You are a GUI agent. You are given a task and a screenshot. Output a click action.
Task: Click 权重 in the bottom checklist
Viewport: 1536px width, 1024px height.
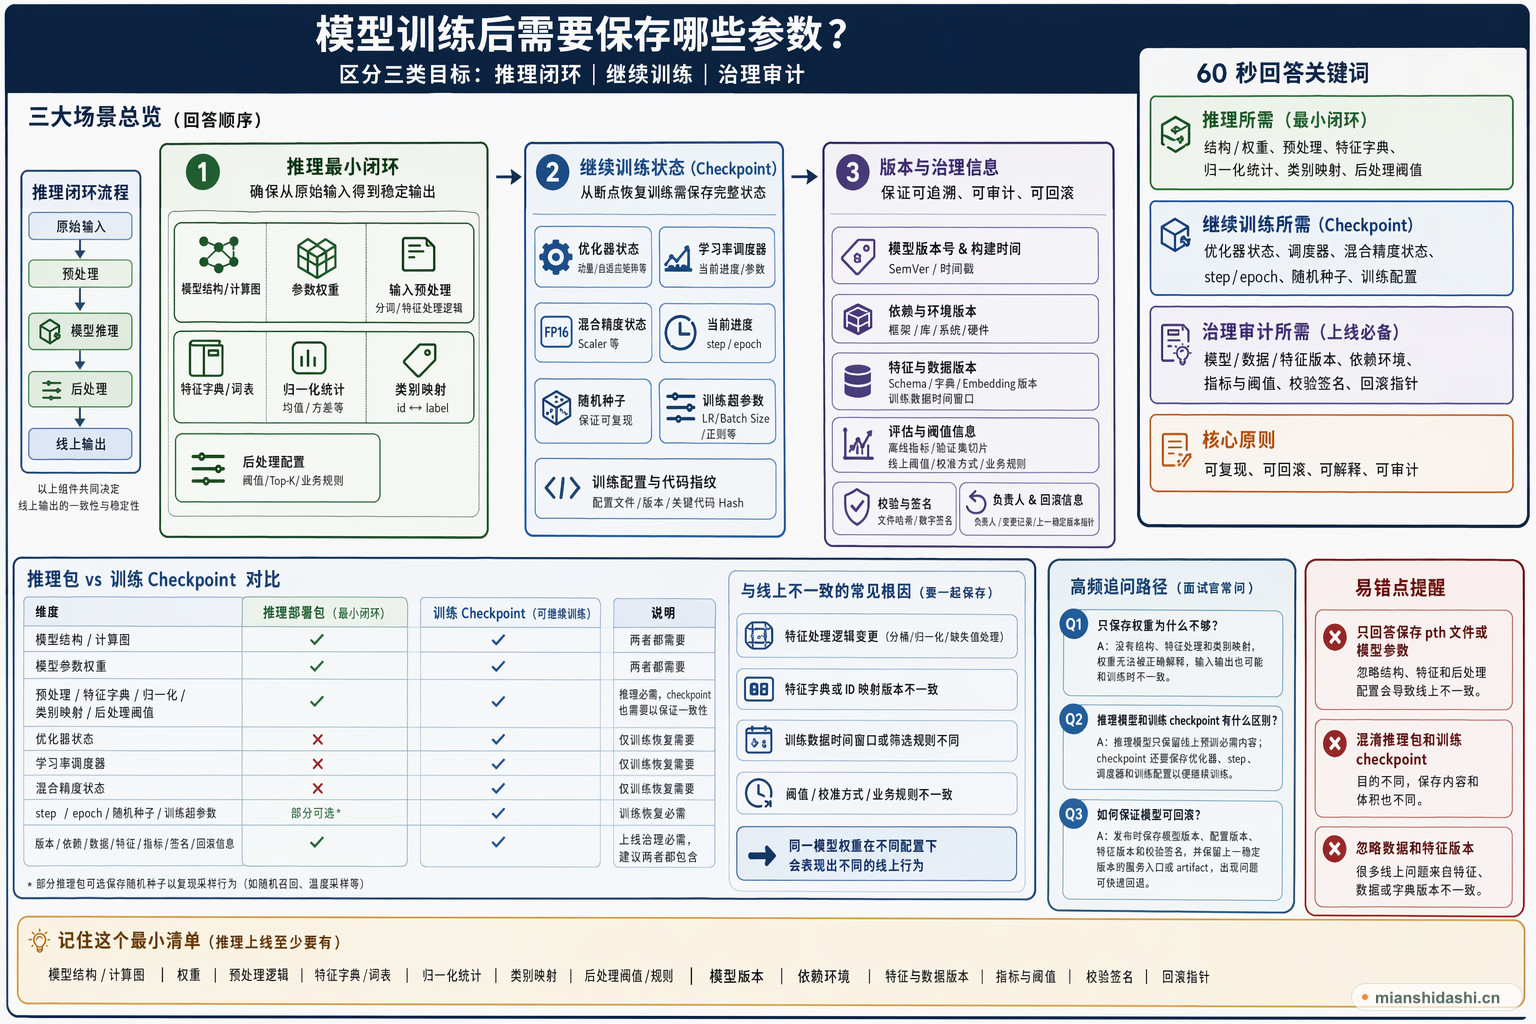click(188, 975)
